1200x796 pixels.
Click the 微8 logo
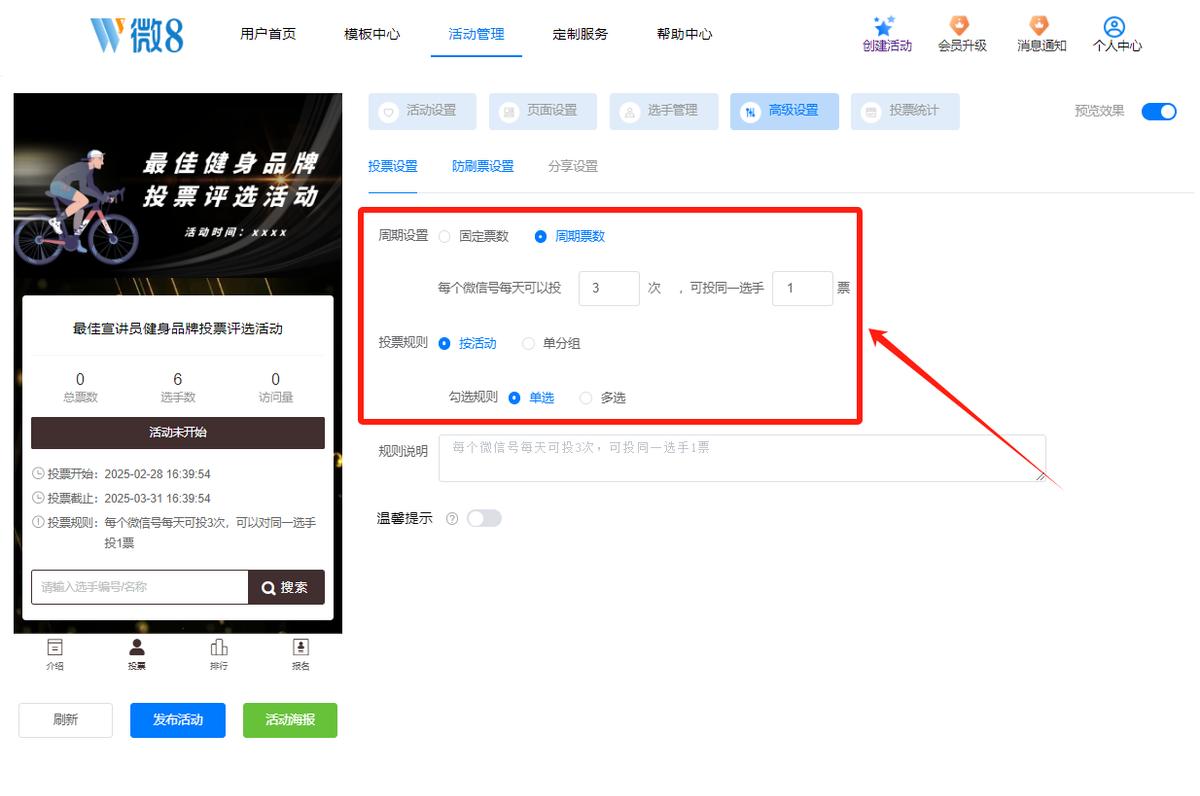(137, 34)
